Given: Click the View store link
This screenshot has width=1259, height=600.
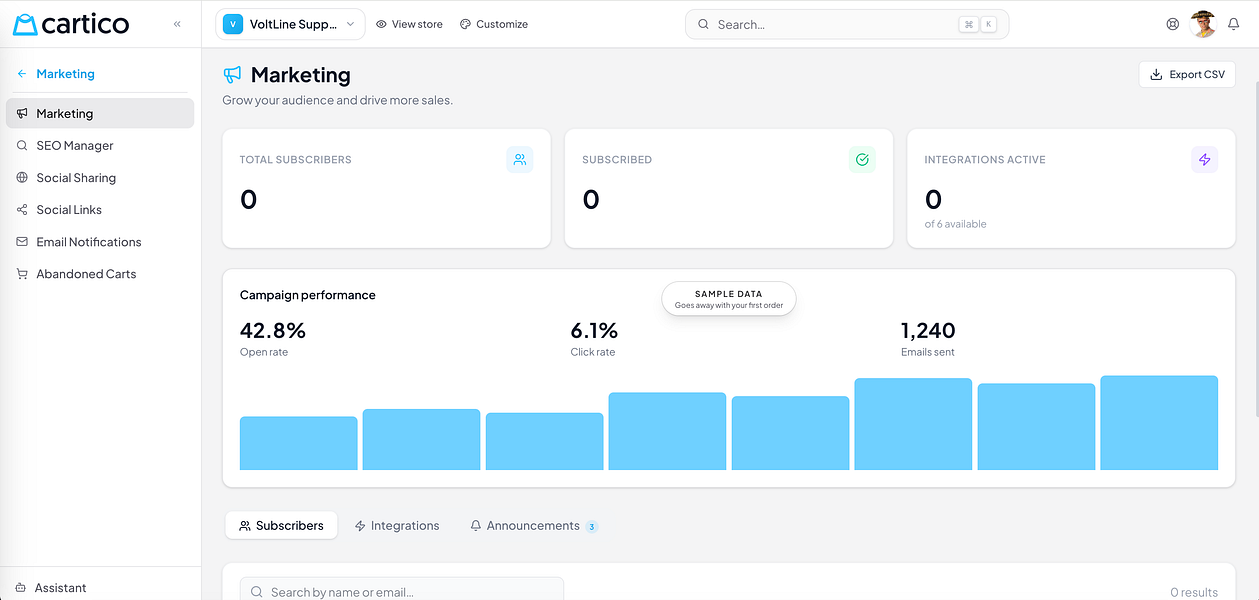Looking at the screenshot, I should click(409, 24).
